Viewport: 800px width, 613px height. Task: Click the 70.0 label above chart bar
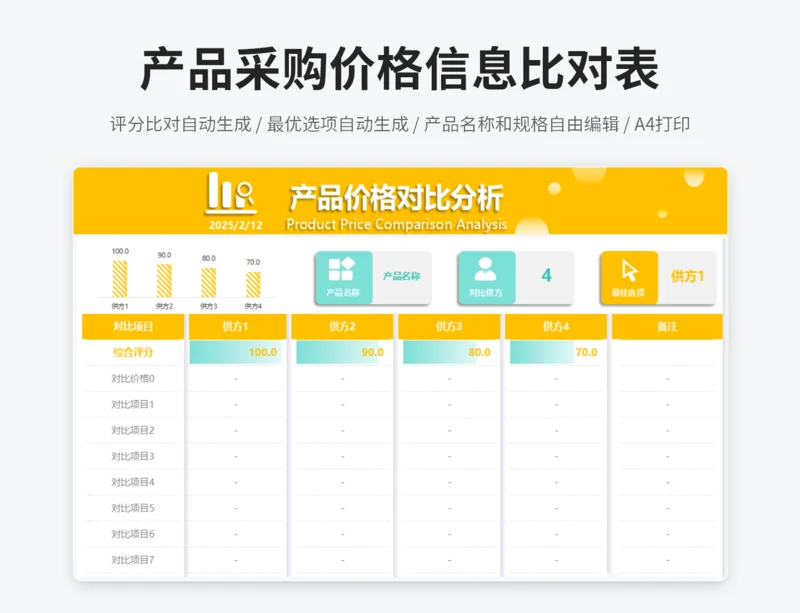[x=253, y=262]
